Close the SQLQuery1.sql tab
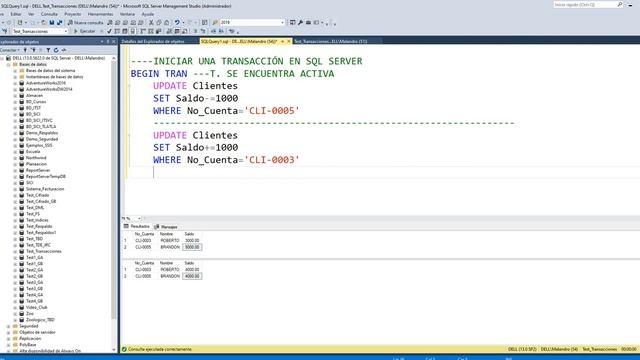The width and height of the screenshot is (640, 360). pos(289,41)
